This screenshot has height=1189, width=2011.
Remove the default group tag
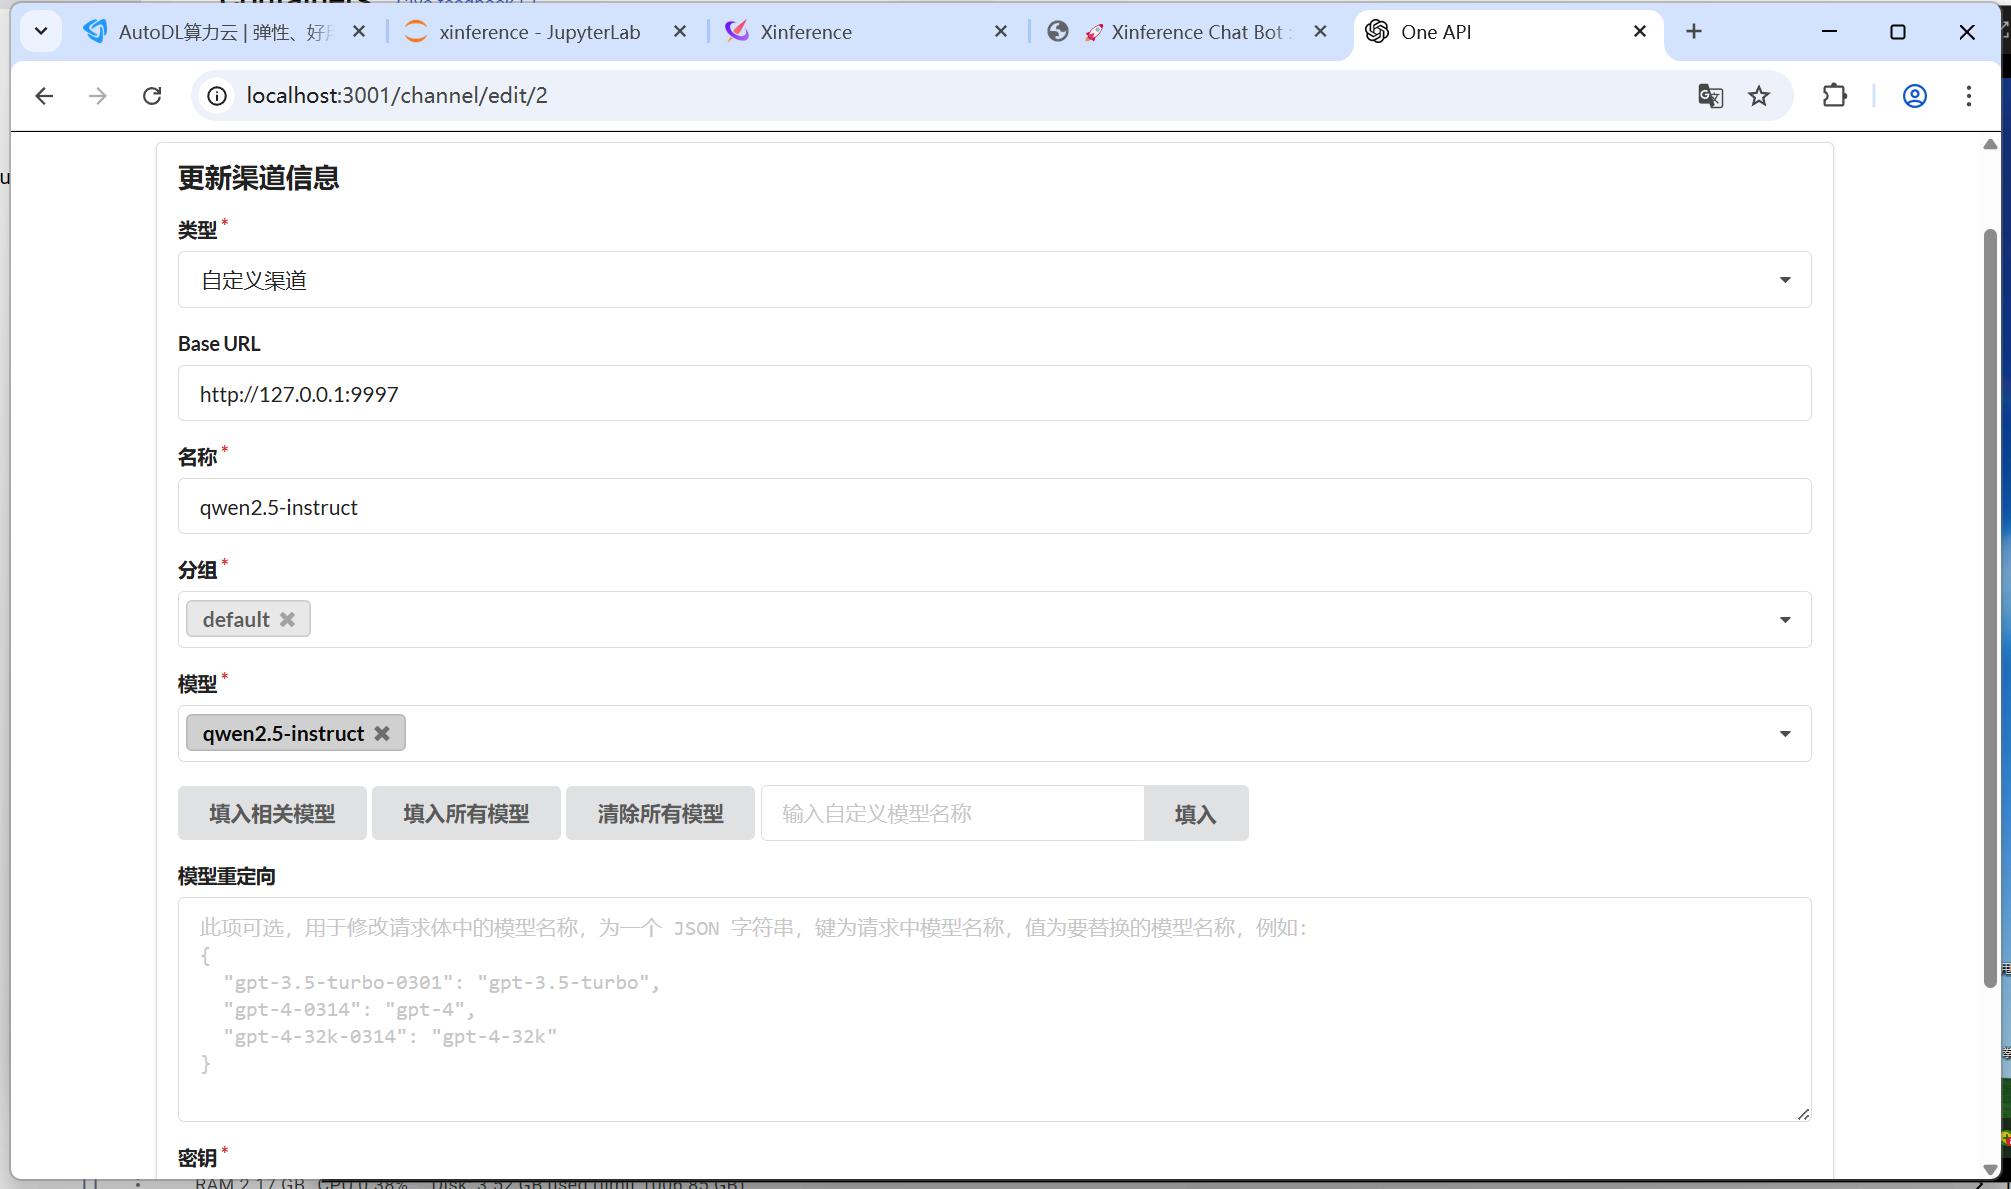coord(288,619)
